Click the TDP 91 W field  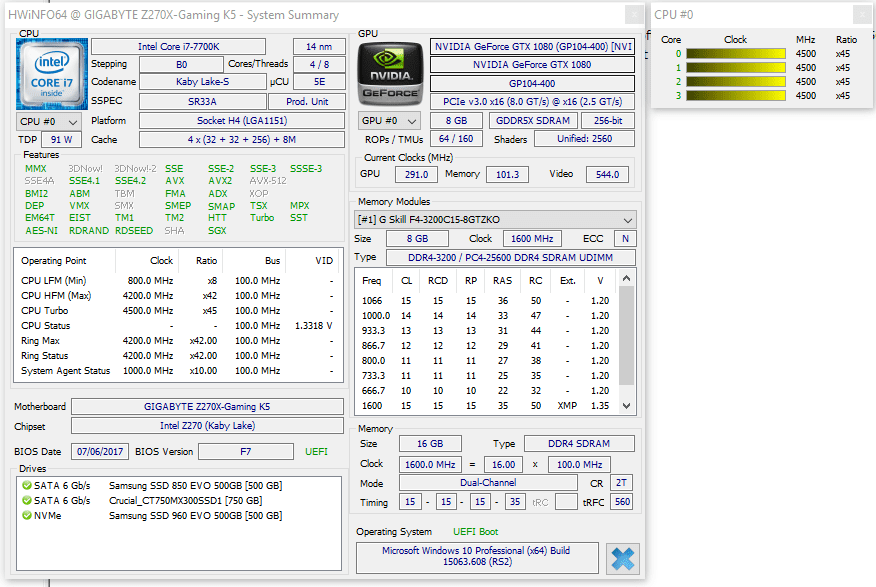[x=61, y=140]
